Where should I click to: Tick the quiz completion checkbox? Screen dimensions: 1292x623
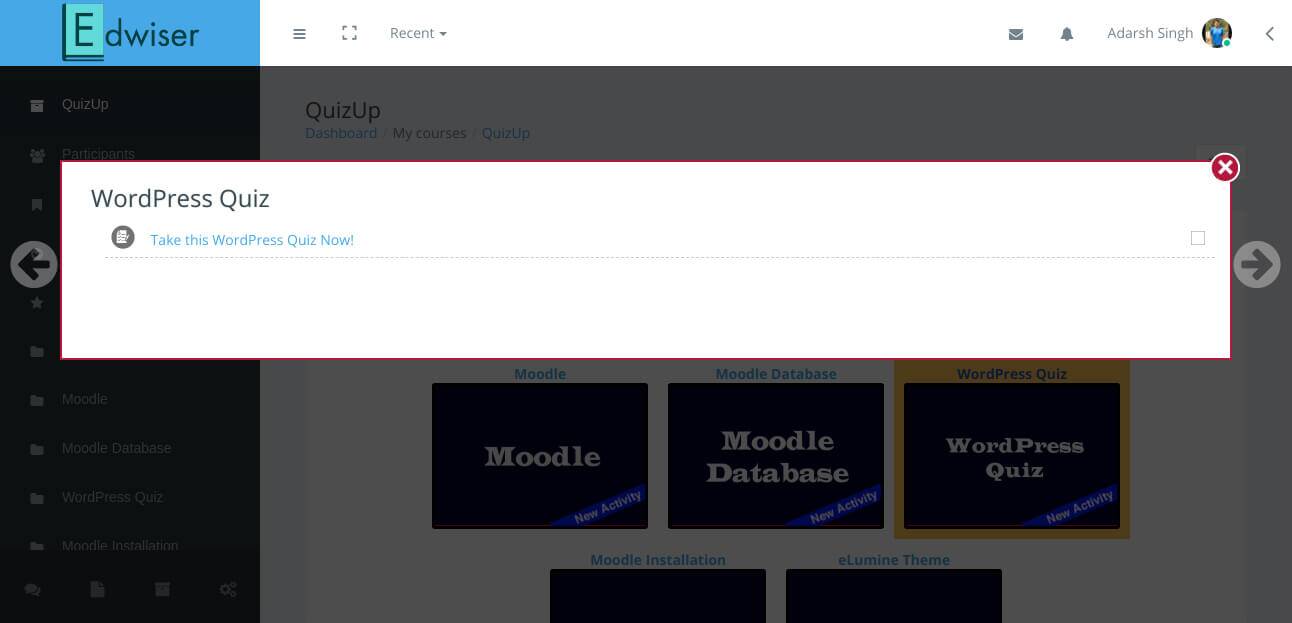point(1198,238)
